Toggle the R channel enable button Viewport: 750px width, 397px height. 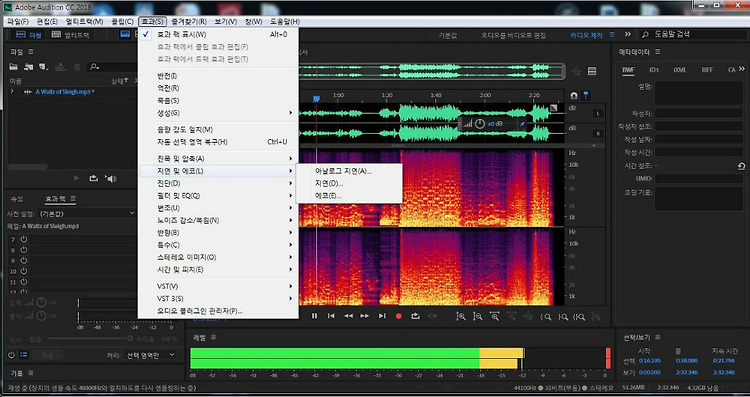tap(598, 133)
